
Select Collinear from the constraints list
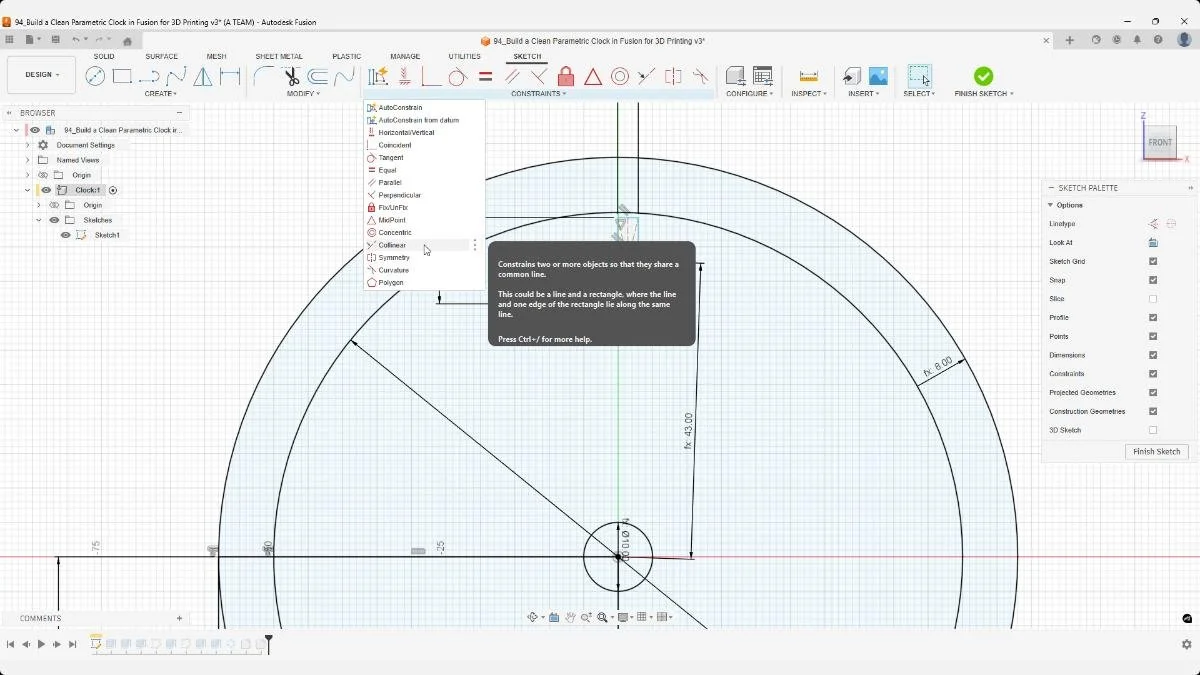[x=392, y=244]
